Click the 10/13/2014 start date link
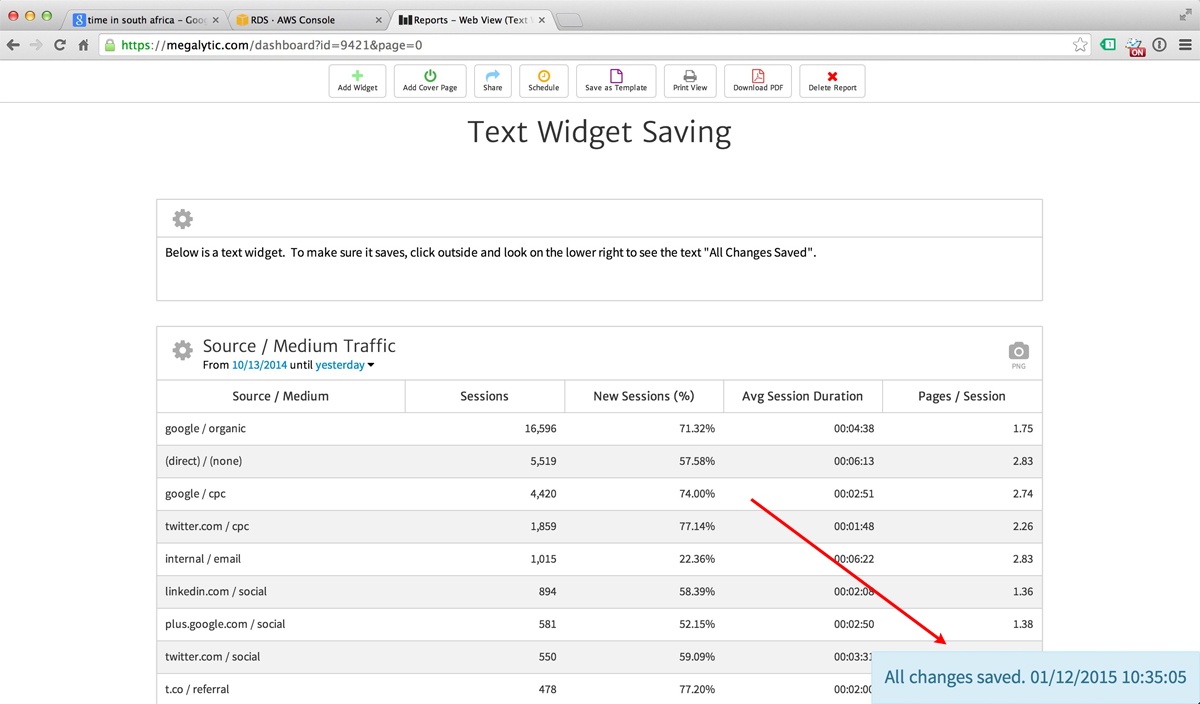 pos(259,365)
